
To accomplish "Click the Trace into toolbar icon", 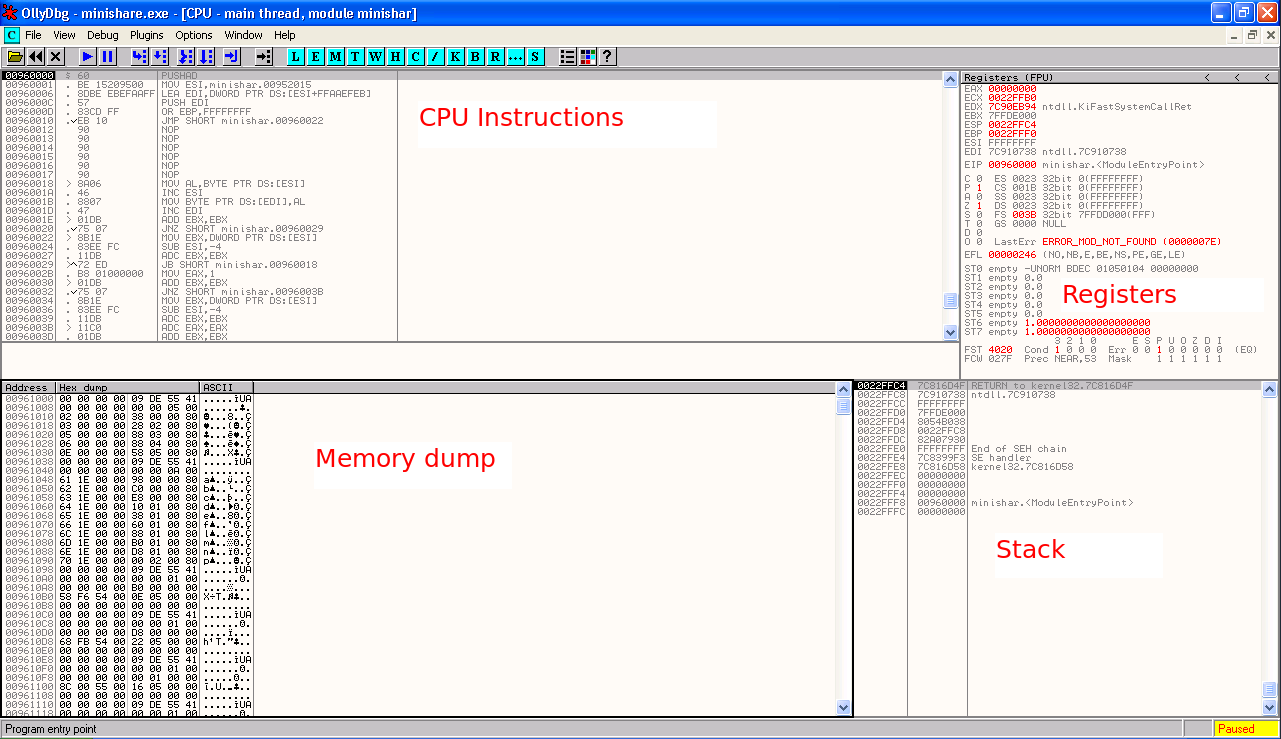I will pos(186,57).
